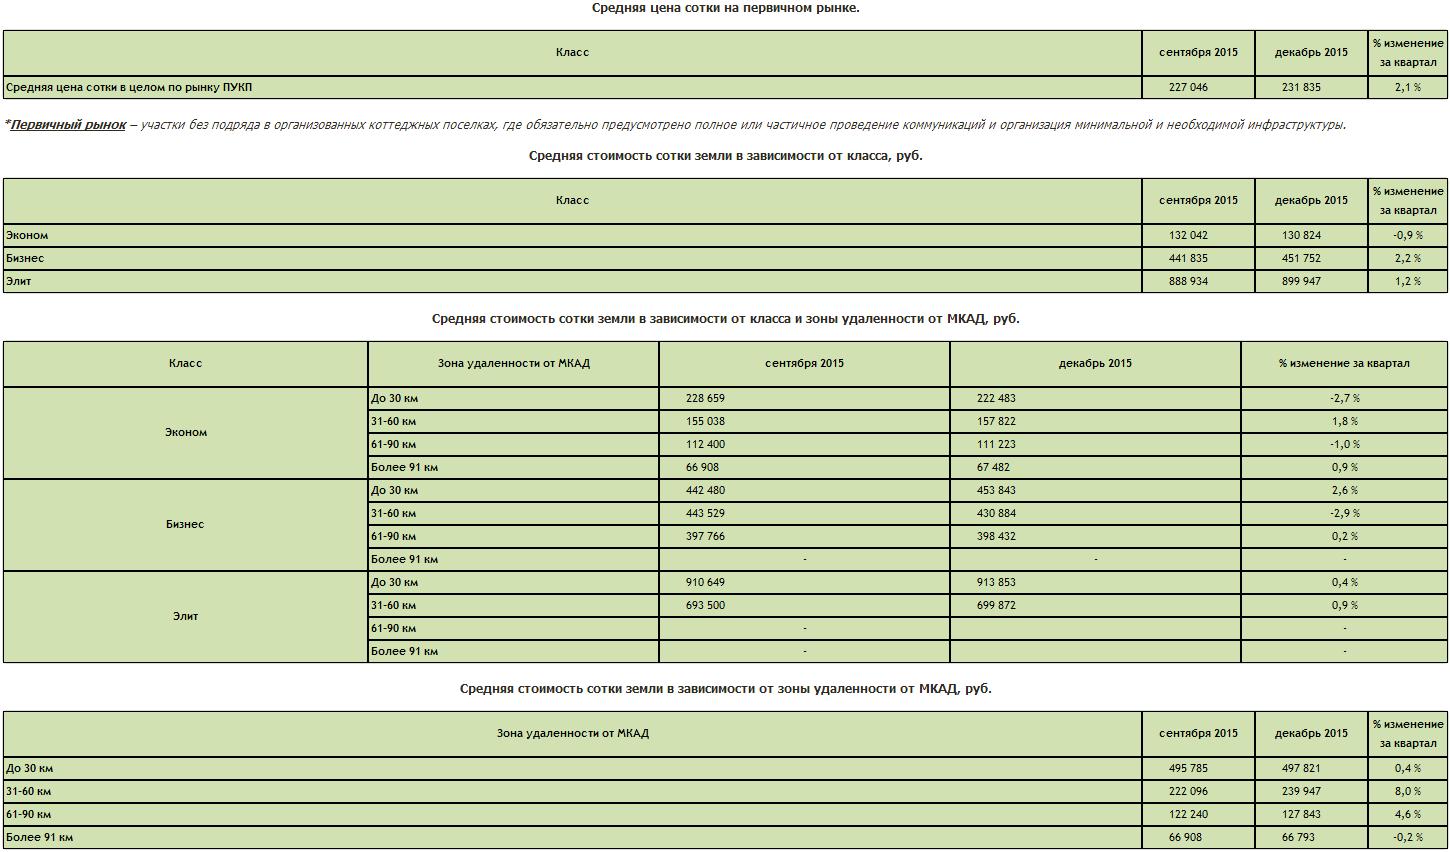This screenshot has height=852, width=1450.
Task: Click the value 122 240
Action: 1188,814
